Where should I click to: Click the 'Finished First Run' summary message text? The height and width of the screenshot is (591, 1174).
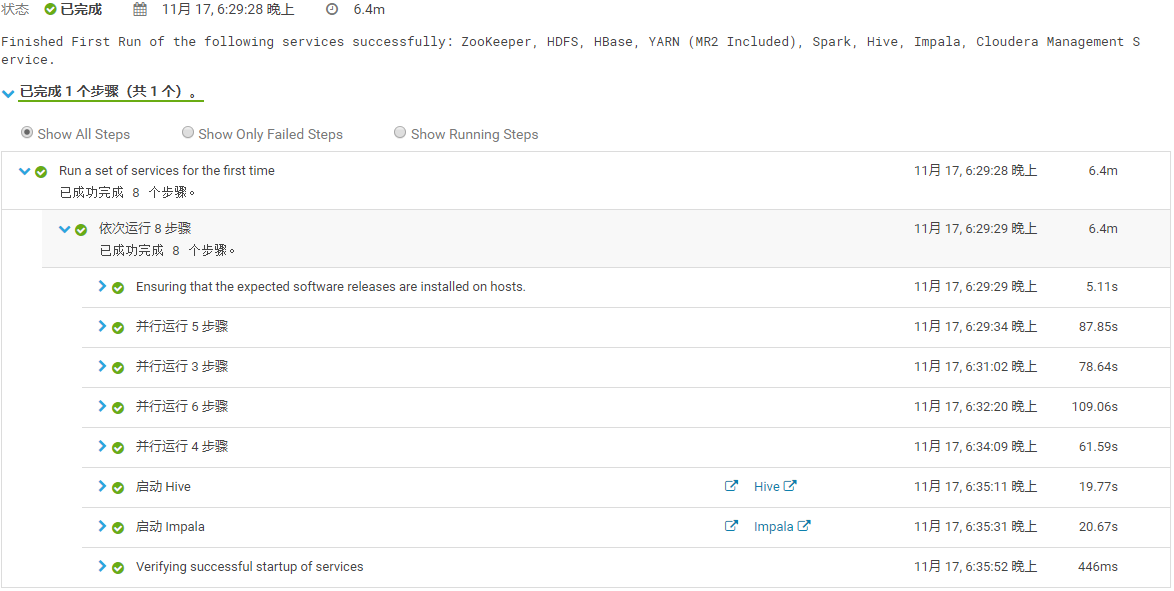(570, 50)
